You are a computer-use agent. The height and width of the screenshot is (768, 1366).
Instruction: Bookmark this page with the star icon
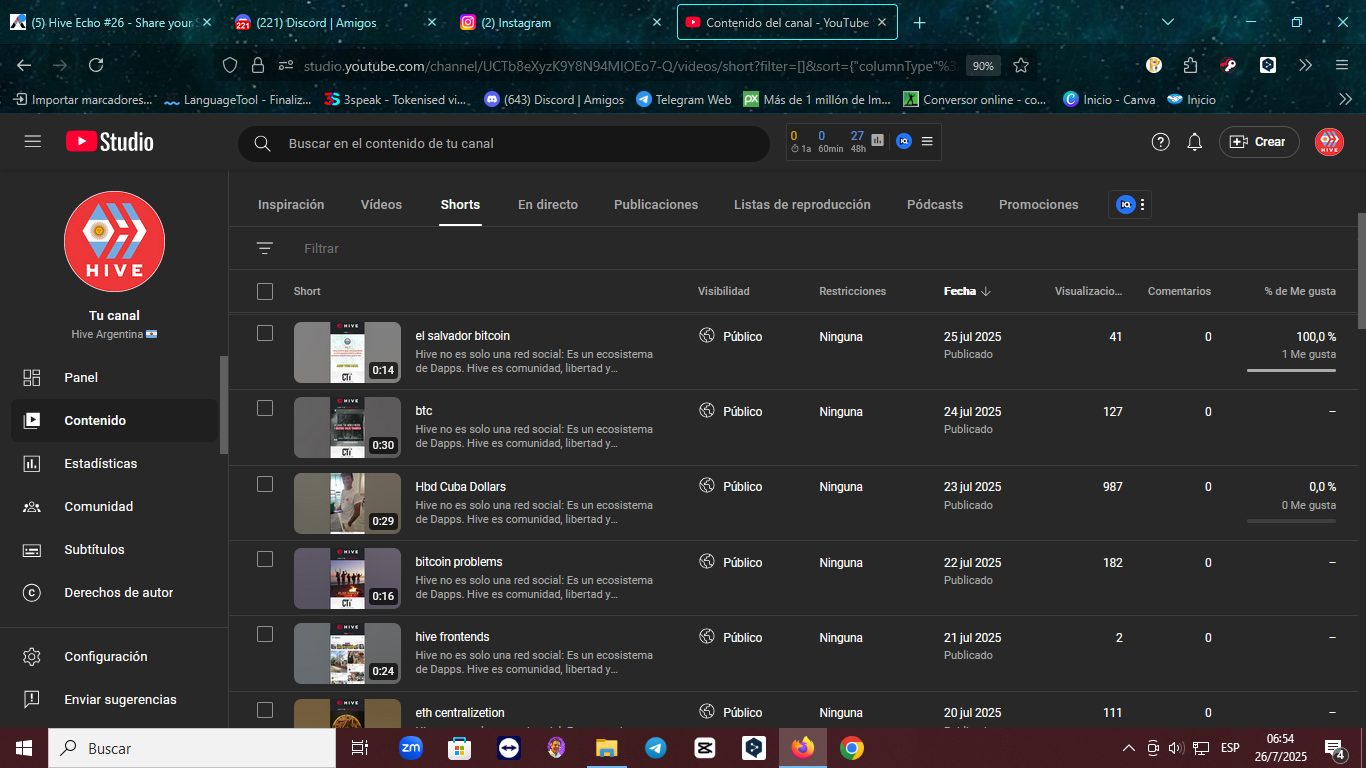(x=1021, y=65)
